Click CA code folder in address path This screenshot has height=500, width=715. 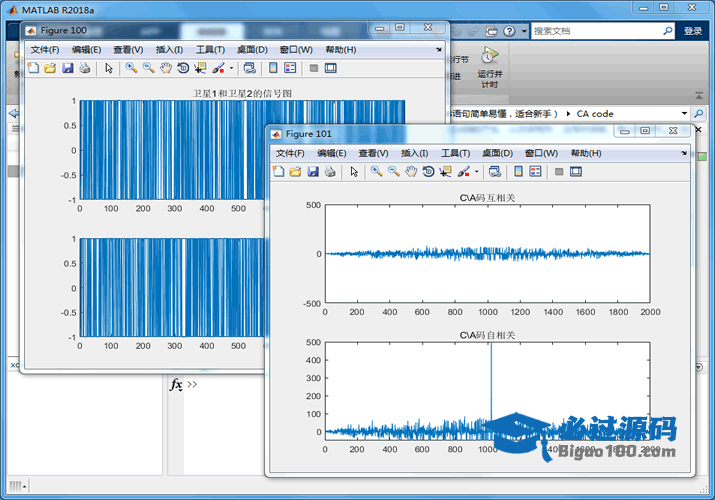coord(595,114)
